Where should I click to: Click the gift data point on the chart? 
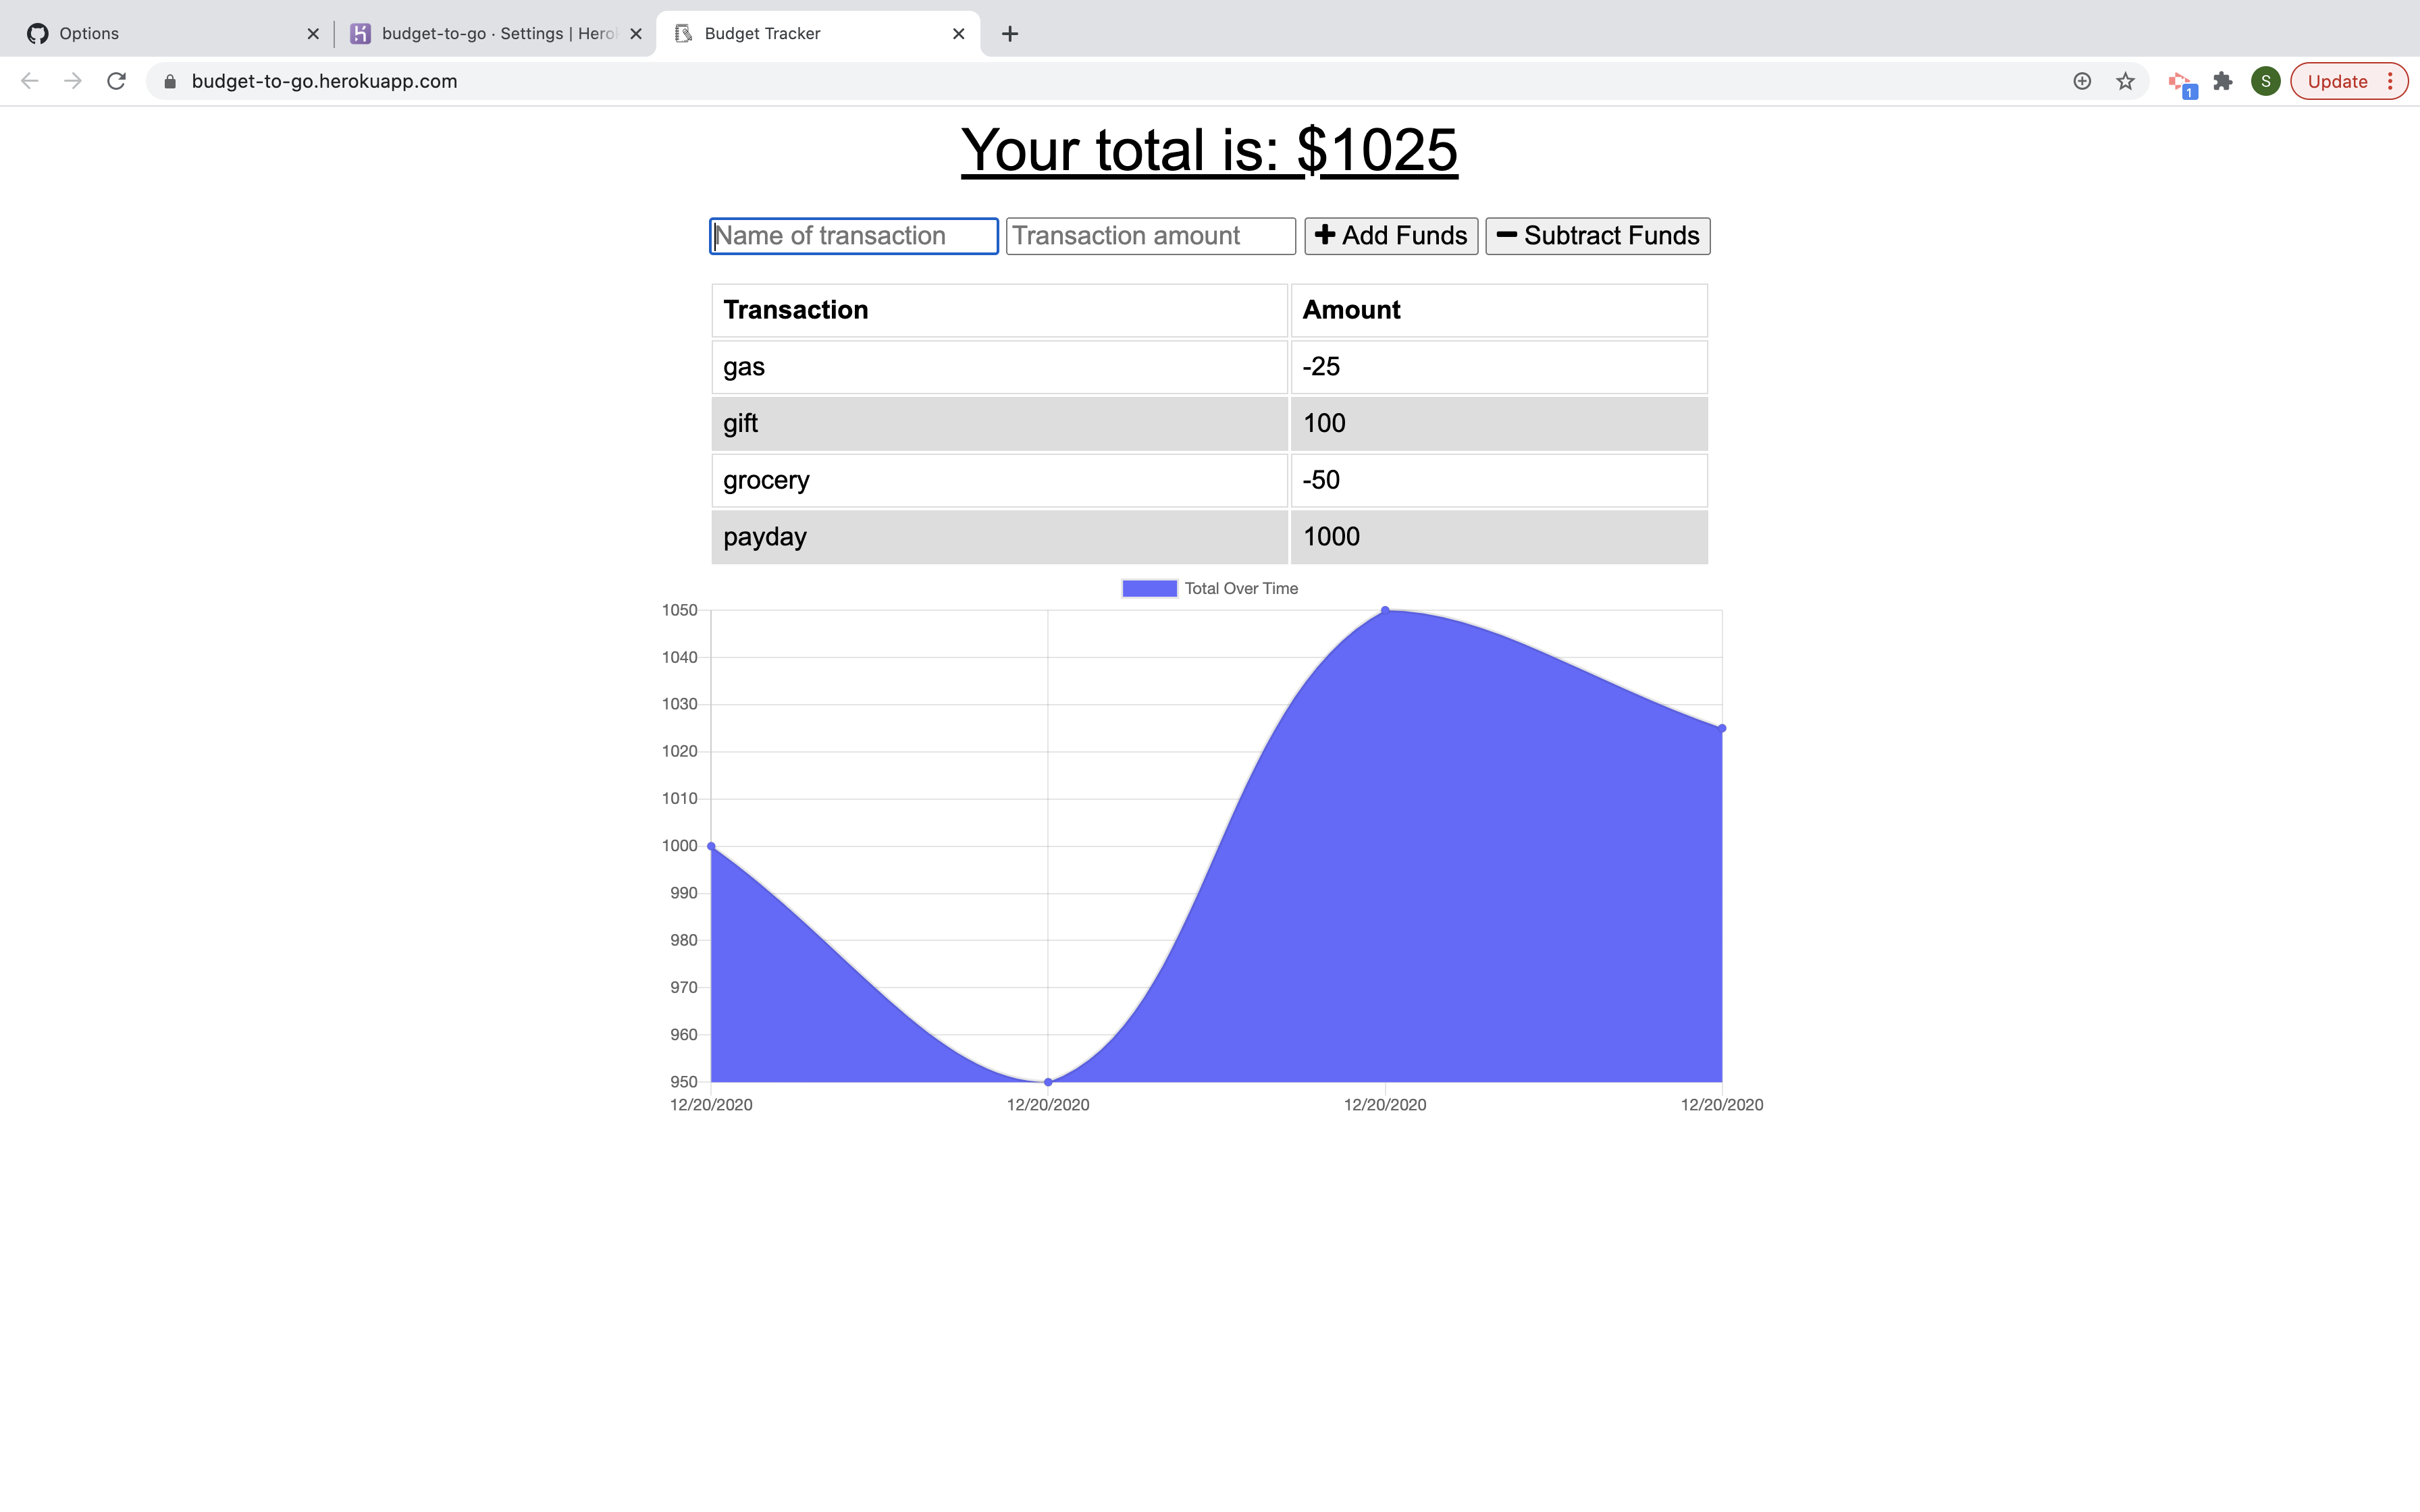(1385, 610)
